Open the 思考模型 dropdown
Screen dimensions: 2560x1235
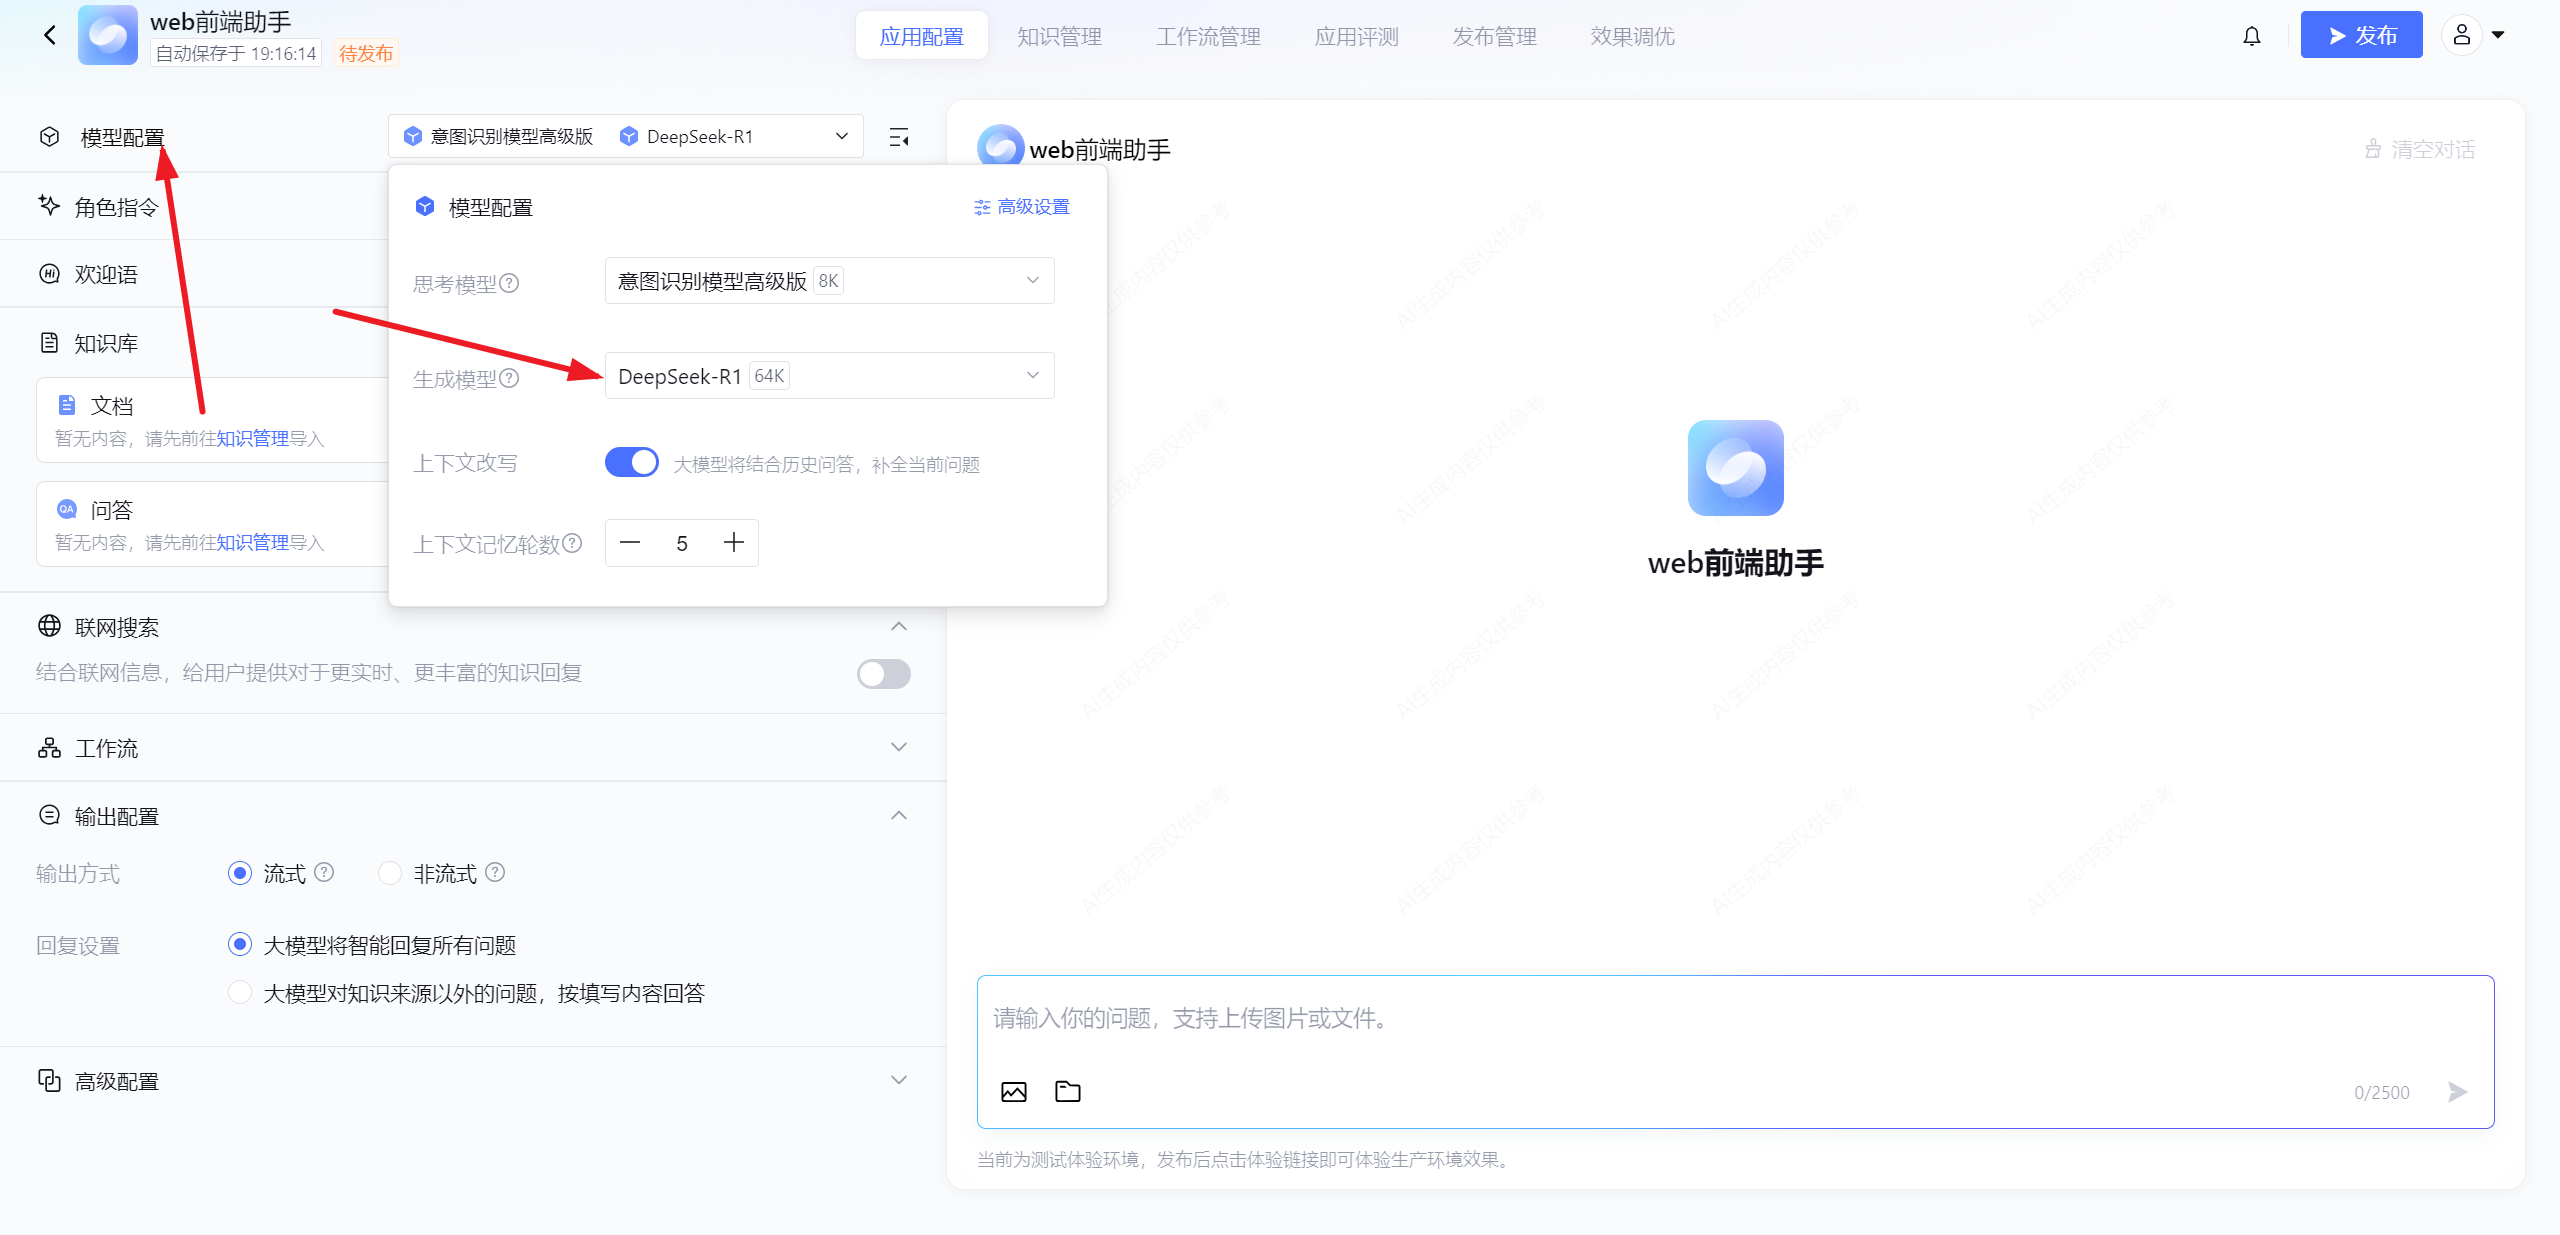(829, 281)
